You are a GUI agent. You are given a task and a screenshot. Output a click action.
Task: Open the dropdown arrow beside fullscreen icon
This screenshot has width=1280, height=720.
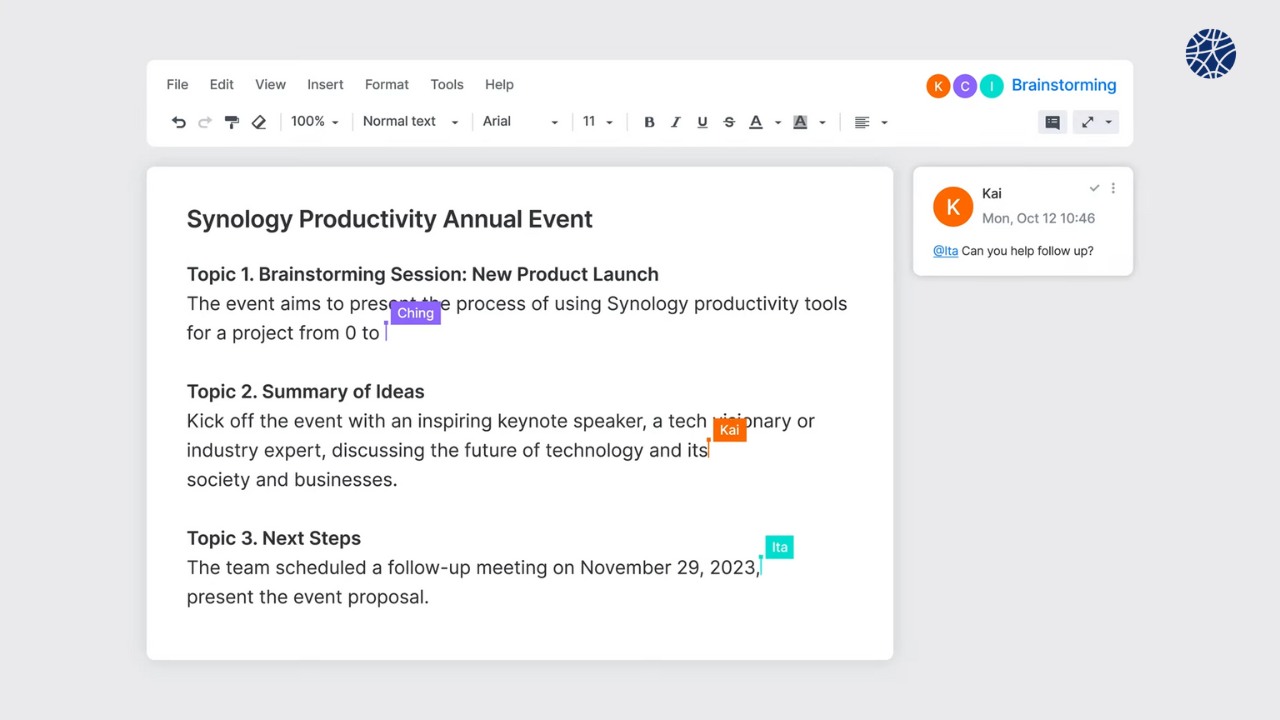1108,123
